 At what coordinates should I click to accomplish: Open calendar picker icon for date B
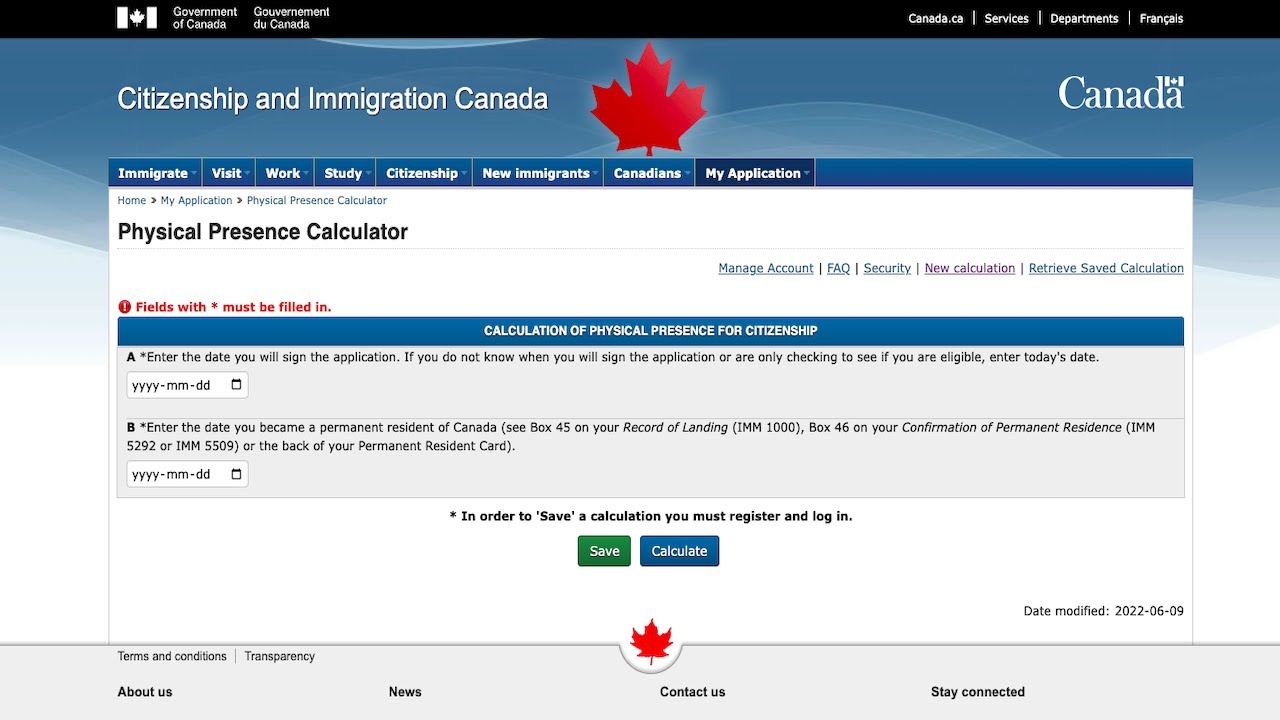pos(236,474)
